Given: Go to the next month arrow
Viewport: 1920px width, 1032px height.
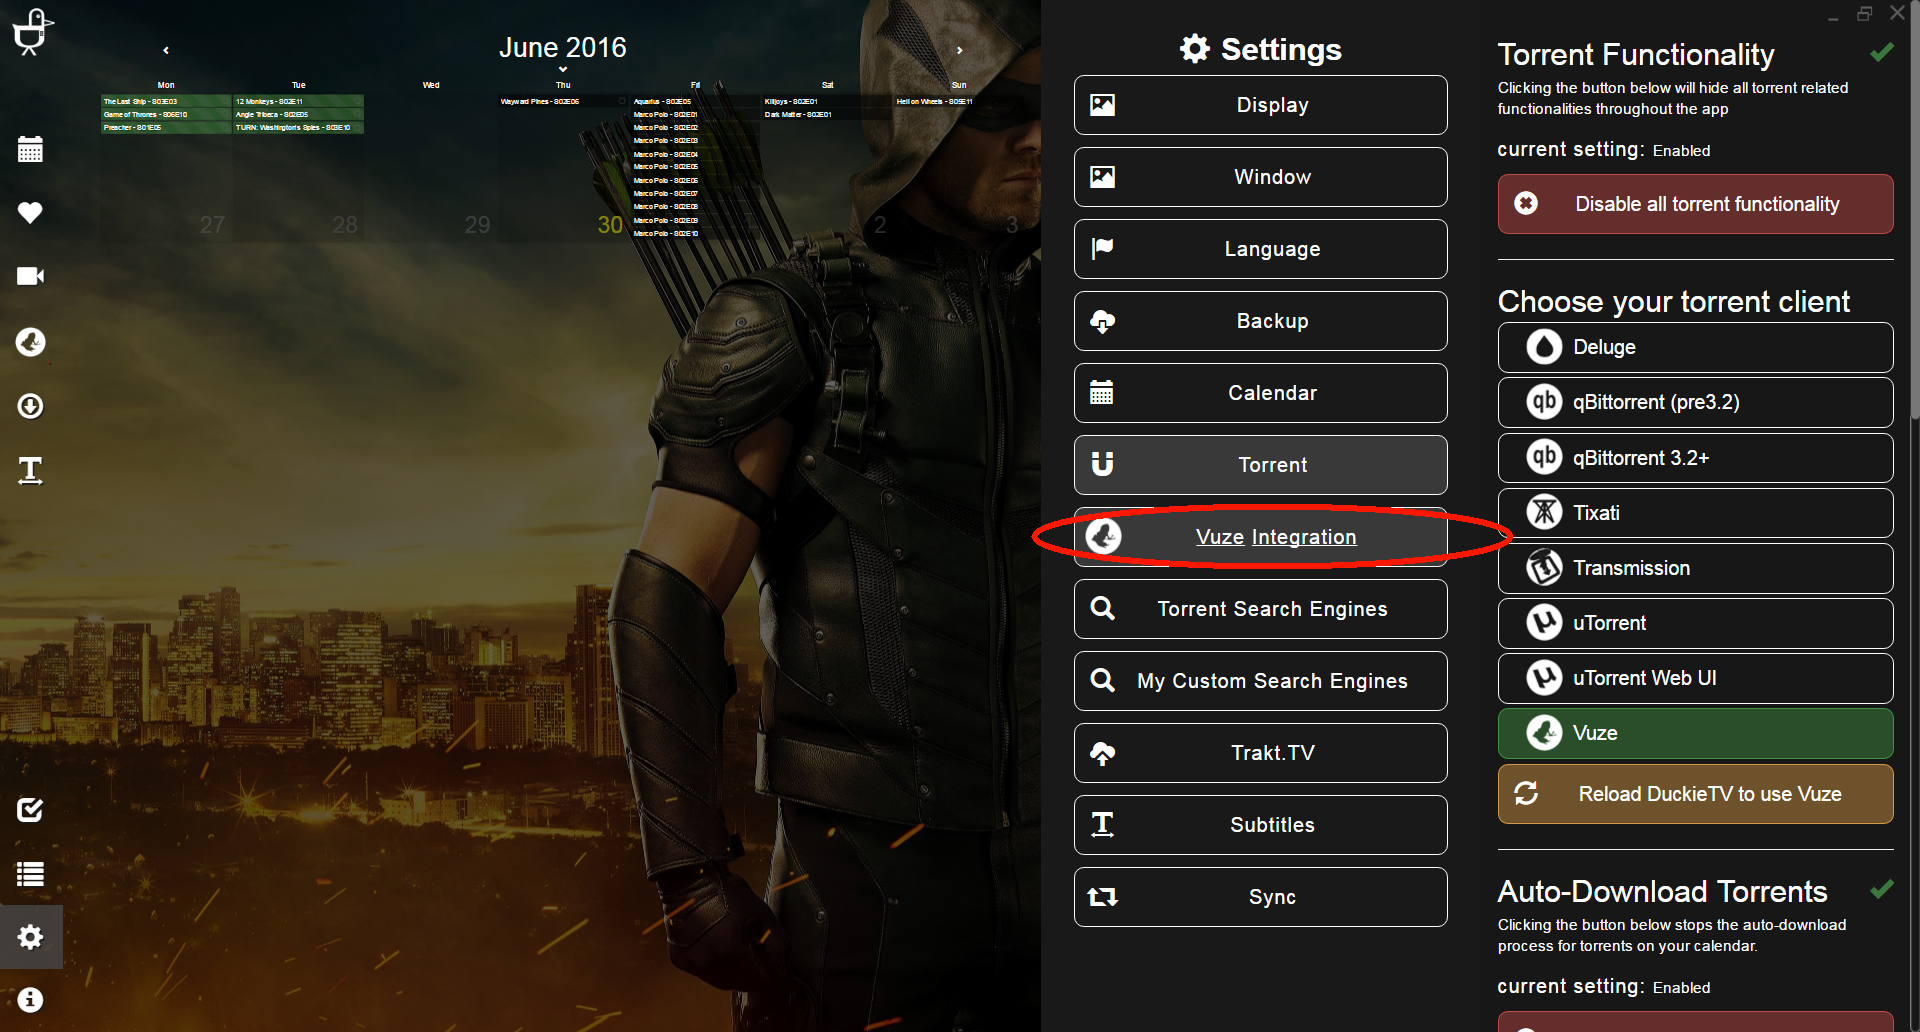Looking at the screenshot, I should tap(960, 50).
